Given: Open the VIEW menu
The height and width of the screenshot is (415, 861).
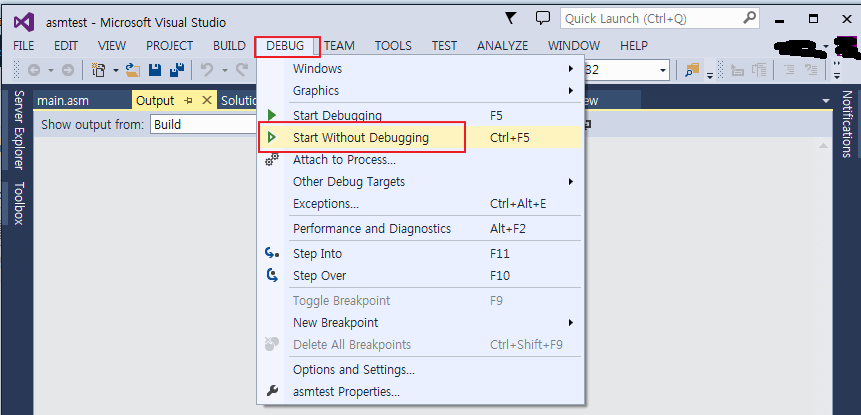Looking at the screenshot, I should coord(111,46).
